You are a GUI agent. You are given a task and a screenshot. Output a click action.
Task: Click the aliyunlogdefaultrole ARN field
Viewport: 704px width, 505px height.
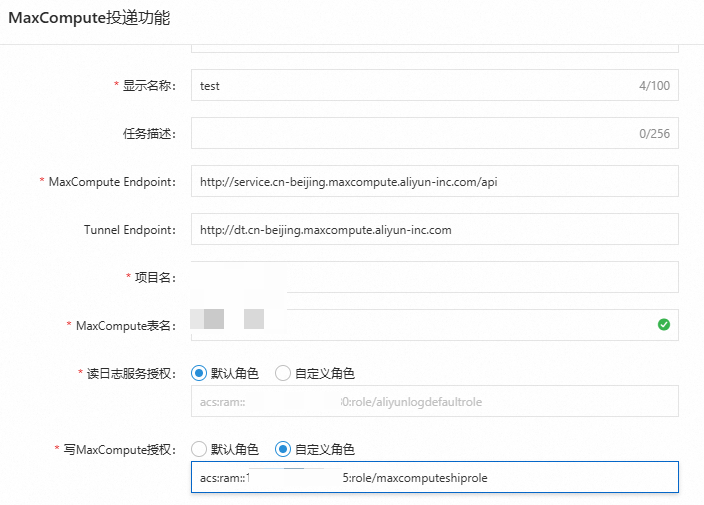point(435,401)
